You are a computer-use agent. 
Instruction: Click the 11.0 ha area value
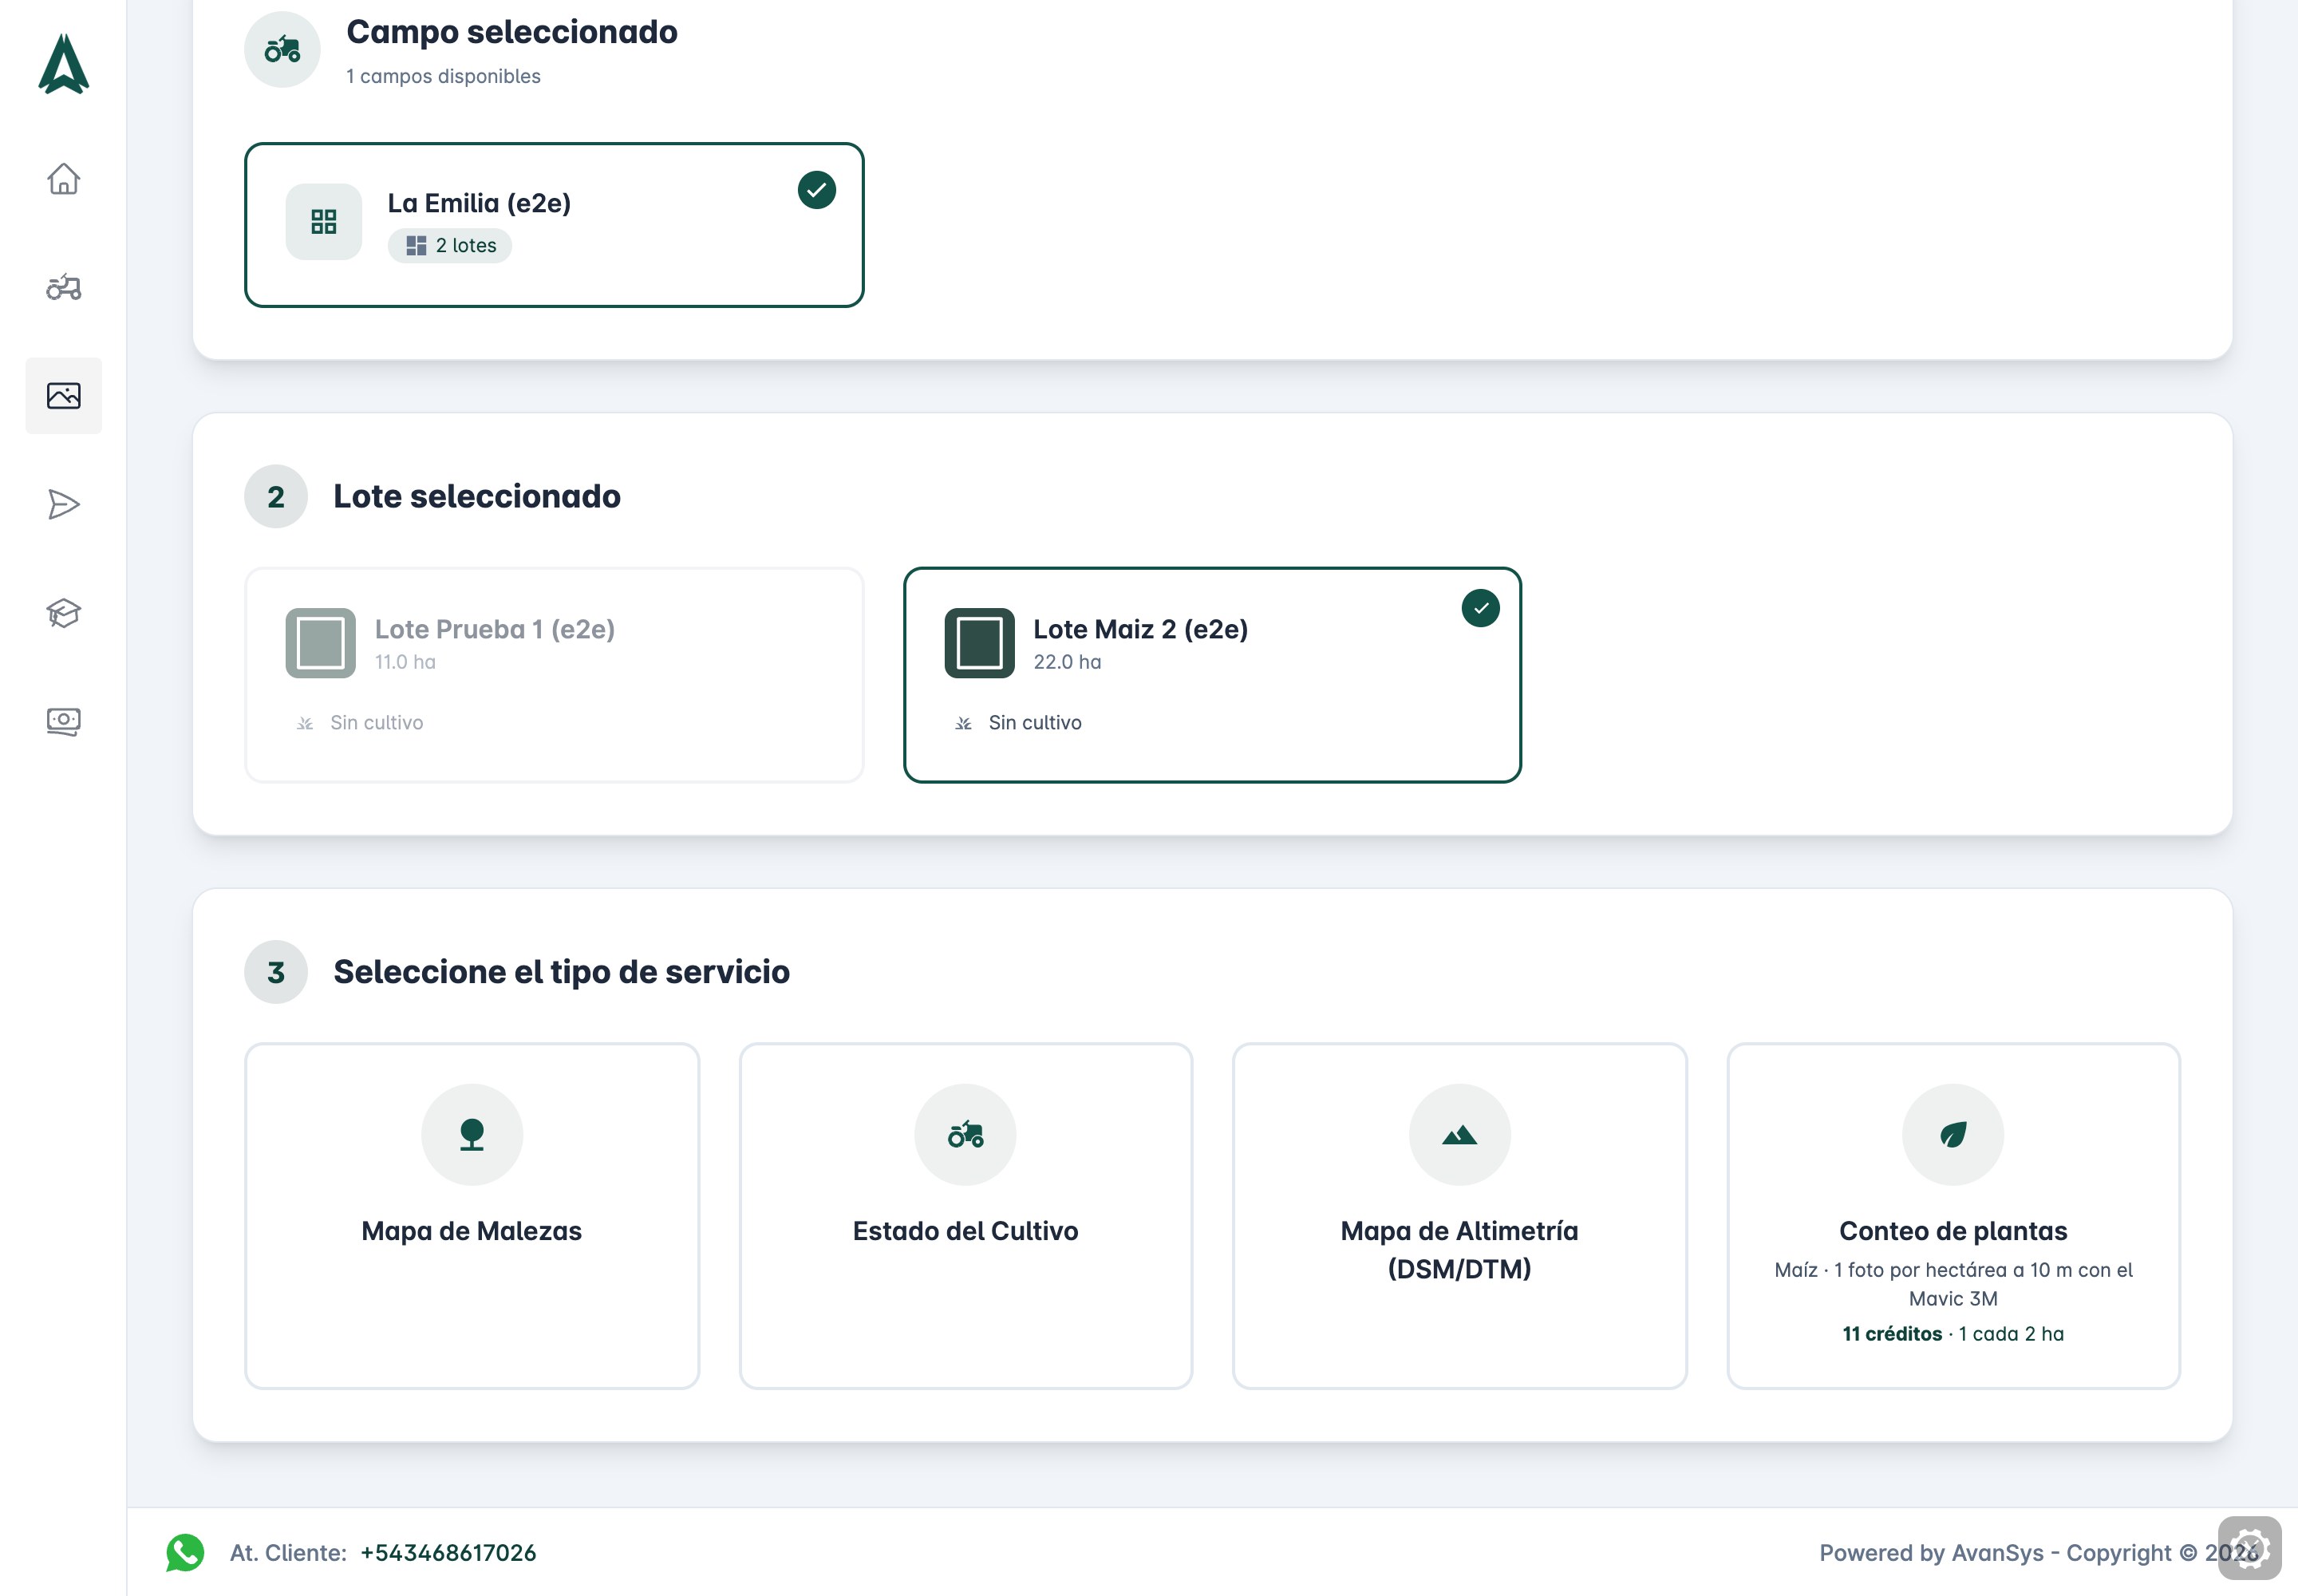coord(405,662)
